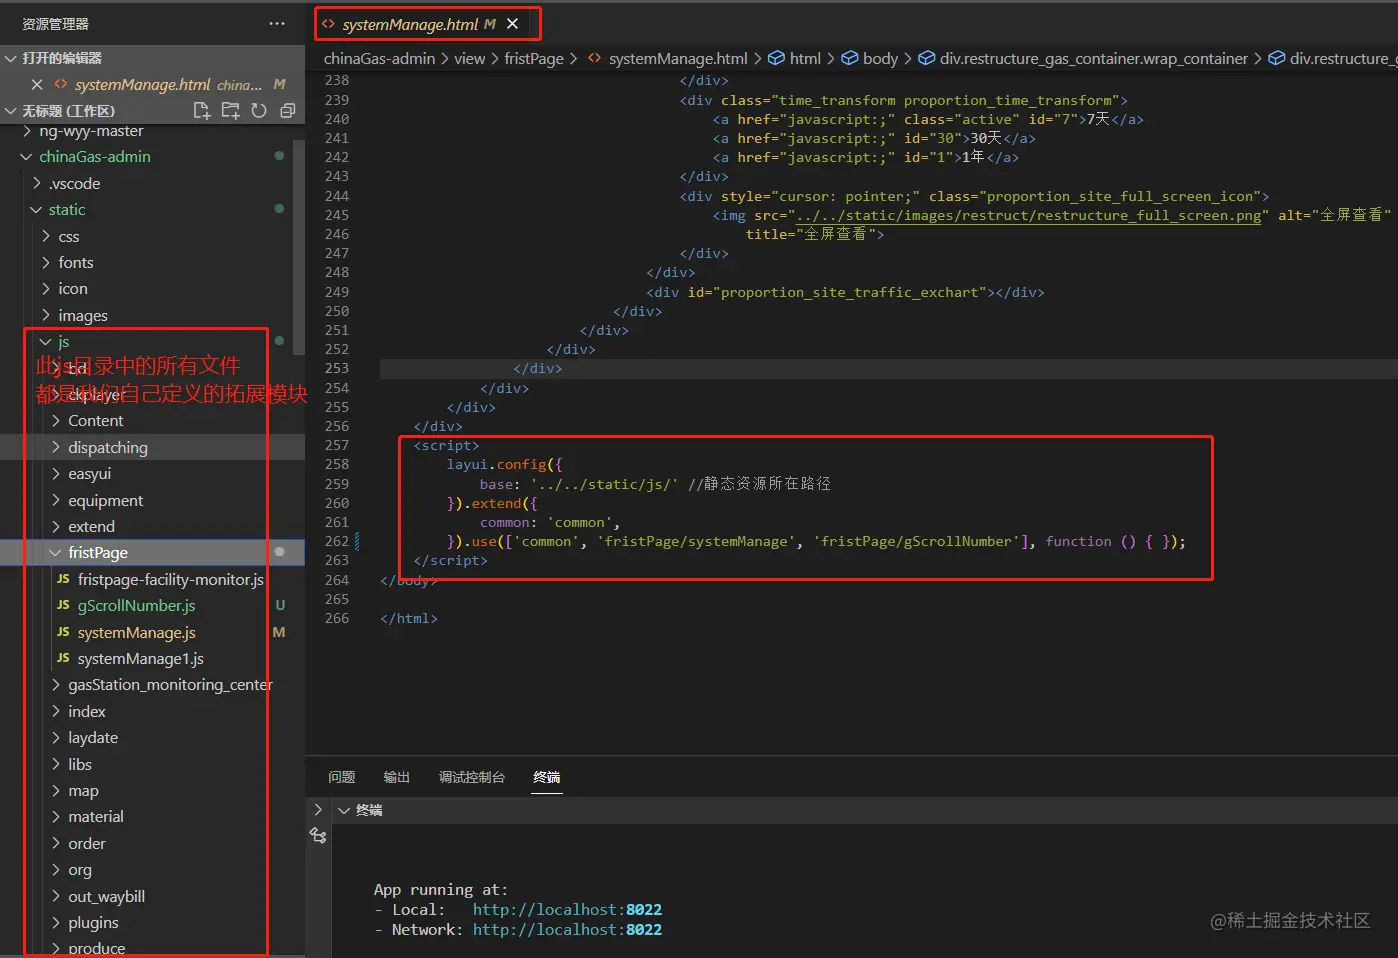Click the branching-nodes icon beside the terminal
The width and height of the screenshot is (1398, 958).
pos(318,836)
